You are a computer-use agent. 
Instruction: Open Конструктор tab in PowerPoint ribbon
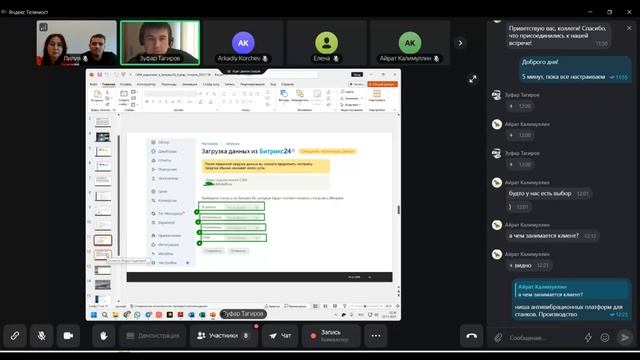(146, 84)
